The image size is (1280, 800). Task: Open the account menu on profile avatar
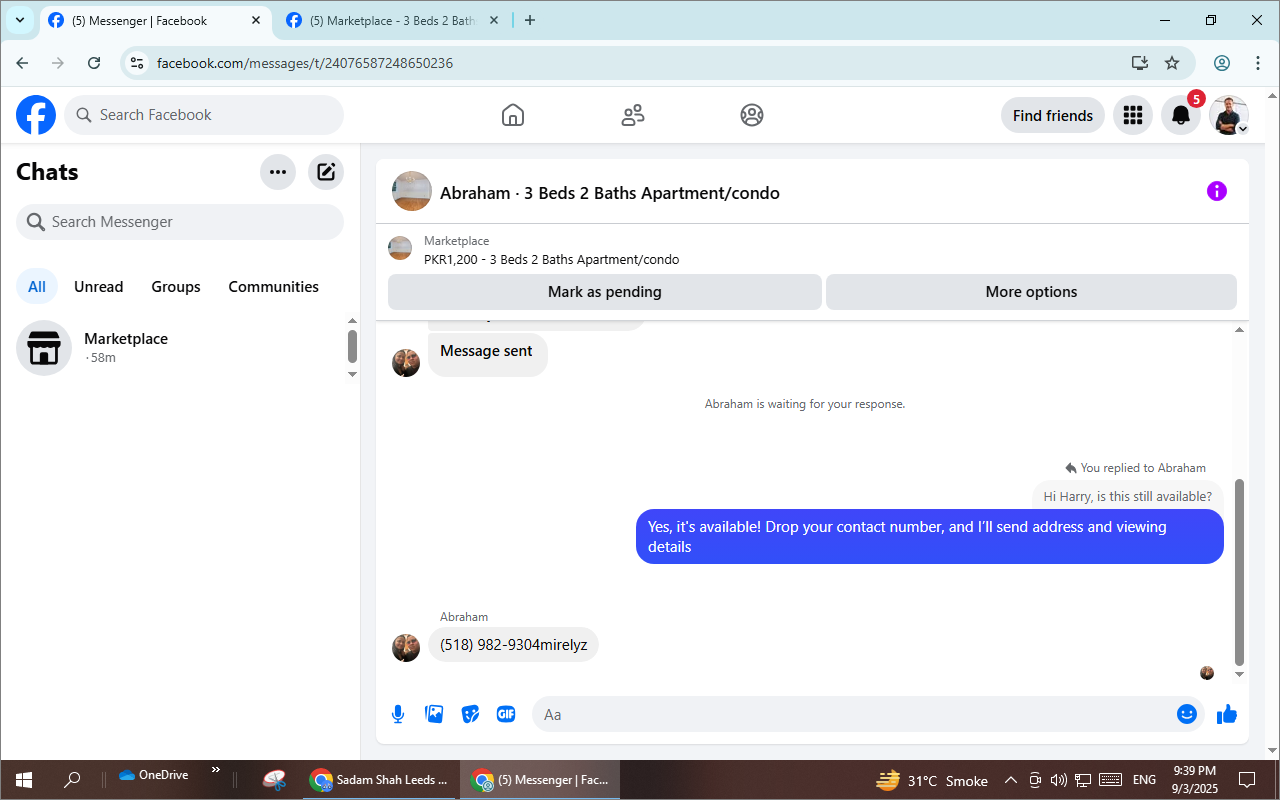click(1229, 115)
